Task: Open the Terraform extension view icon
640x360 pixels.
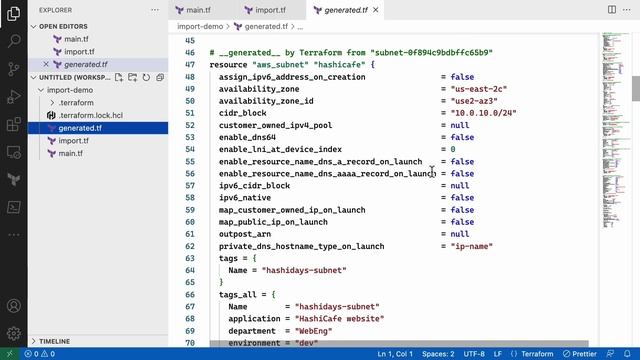Action: 13,180
